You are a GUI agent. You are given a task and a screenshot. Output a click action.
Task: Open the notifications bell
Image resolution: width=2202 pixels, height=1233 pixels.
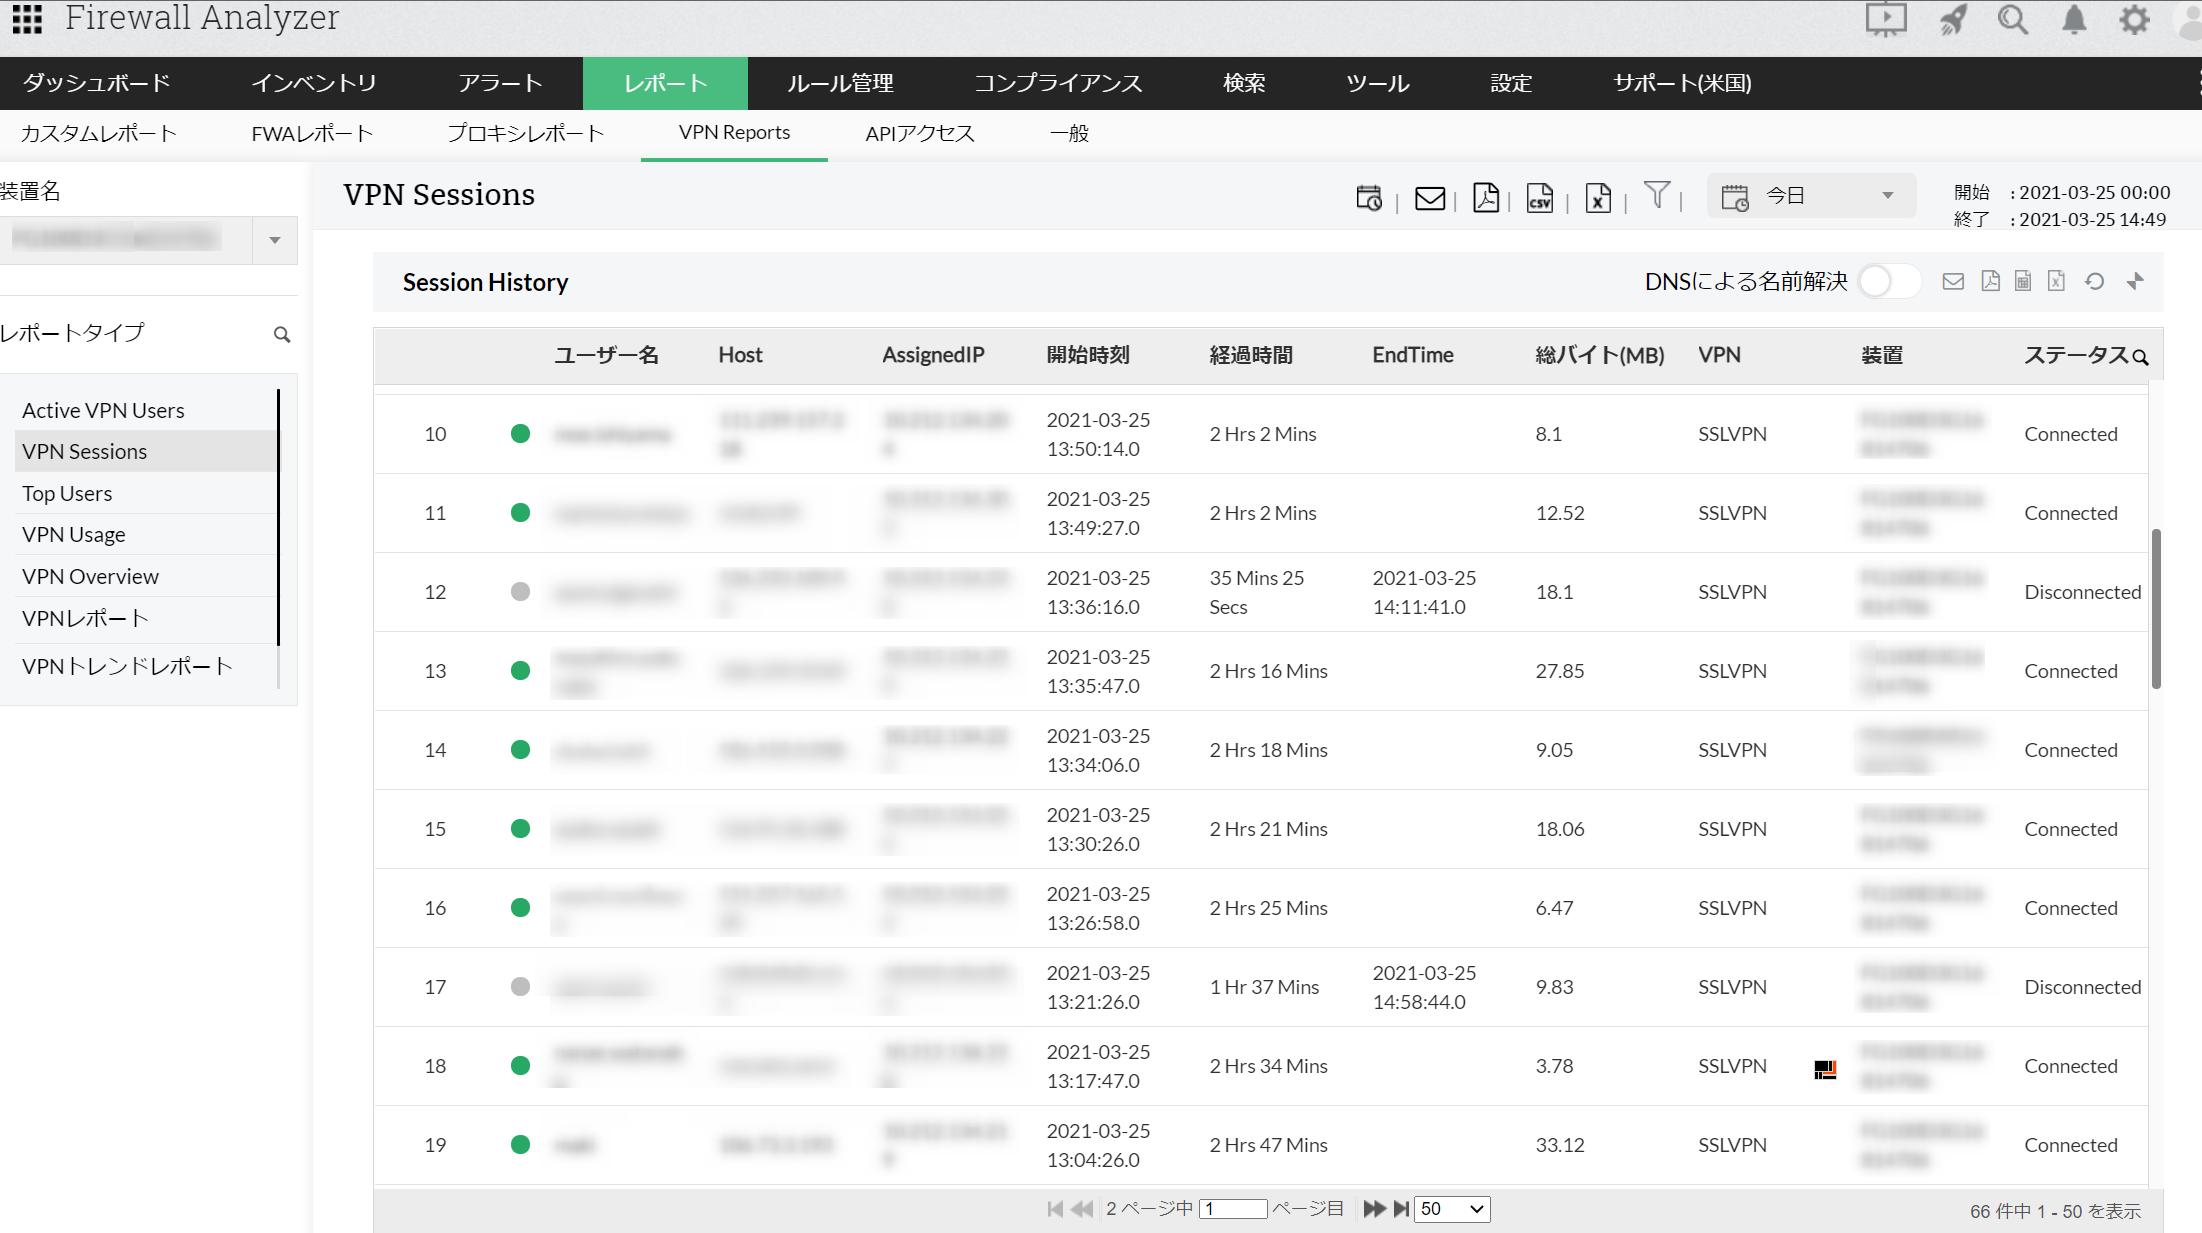[2074, 20]
